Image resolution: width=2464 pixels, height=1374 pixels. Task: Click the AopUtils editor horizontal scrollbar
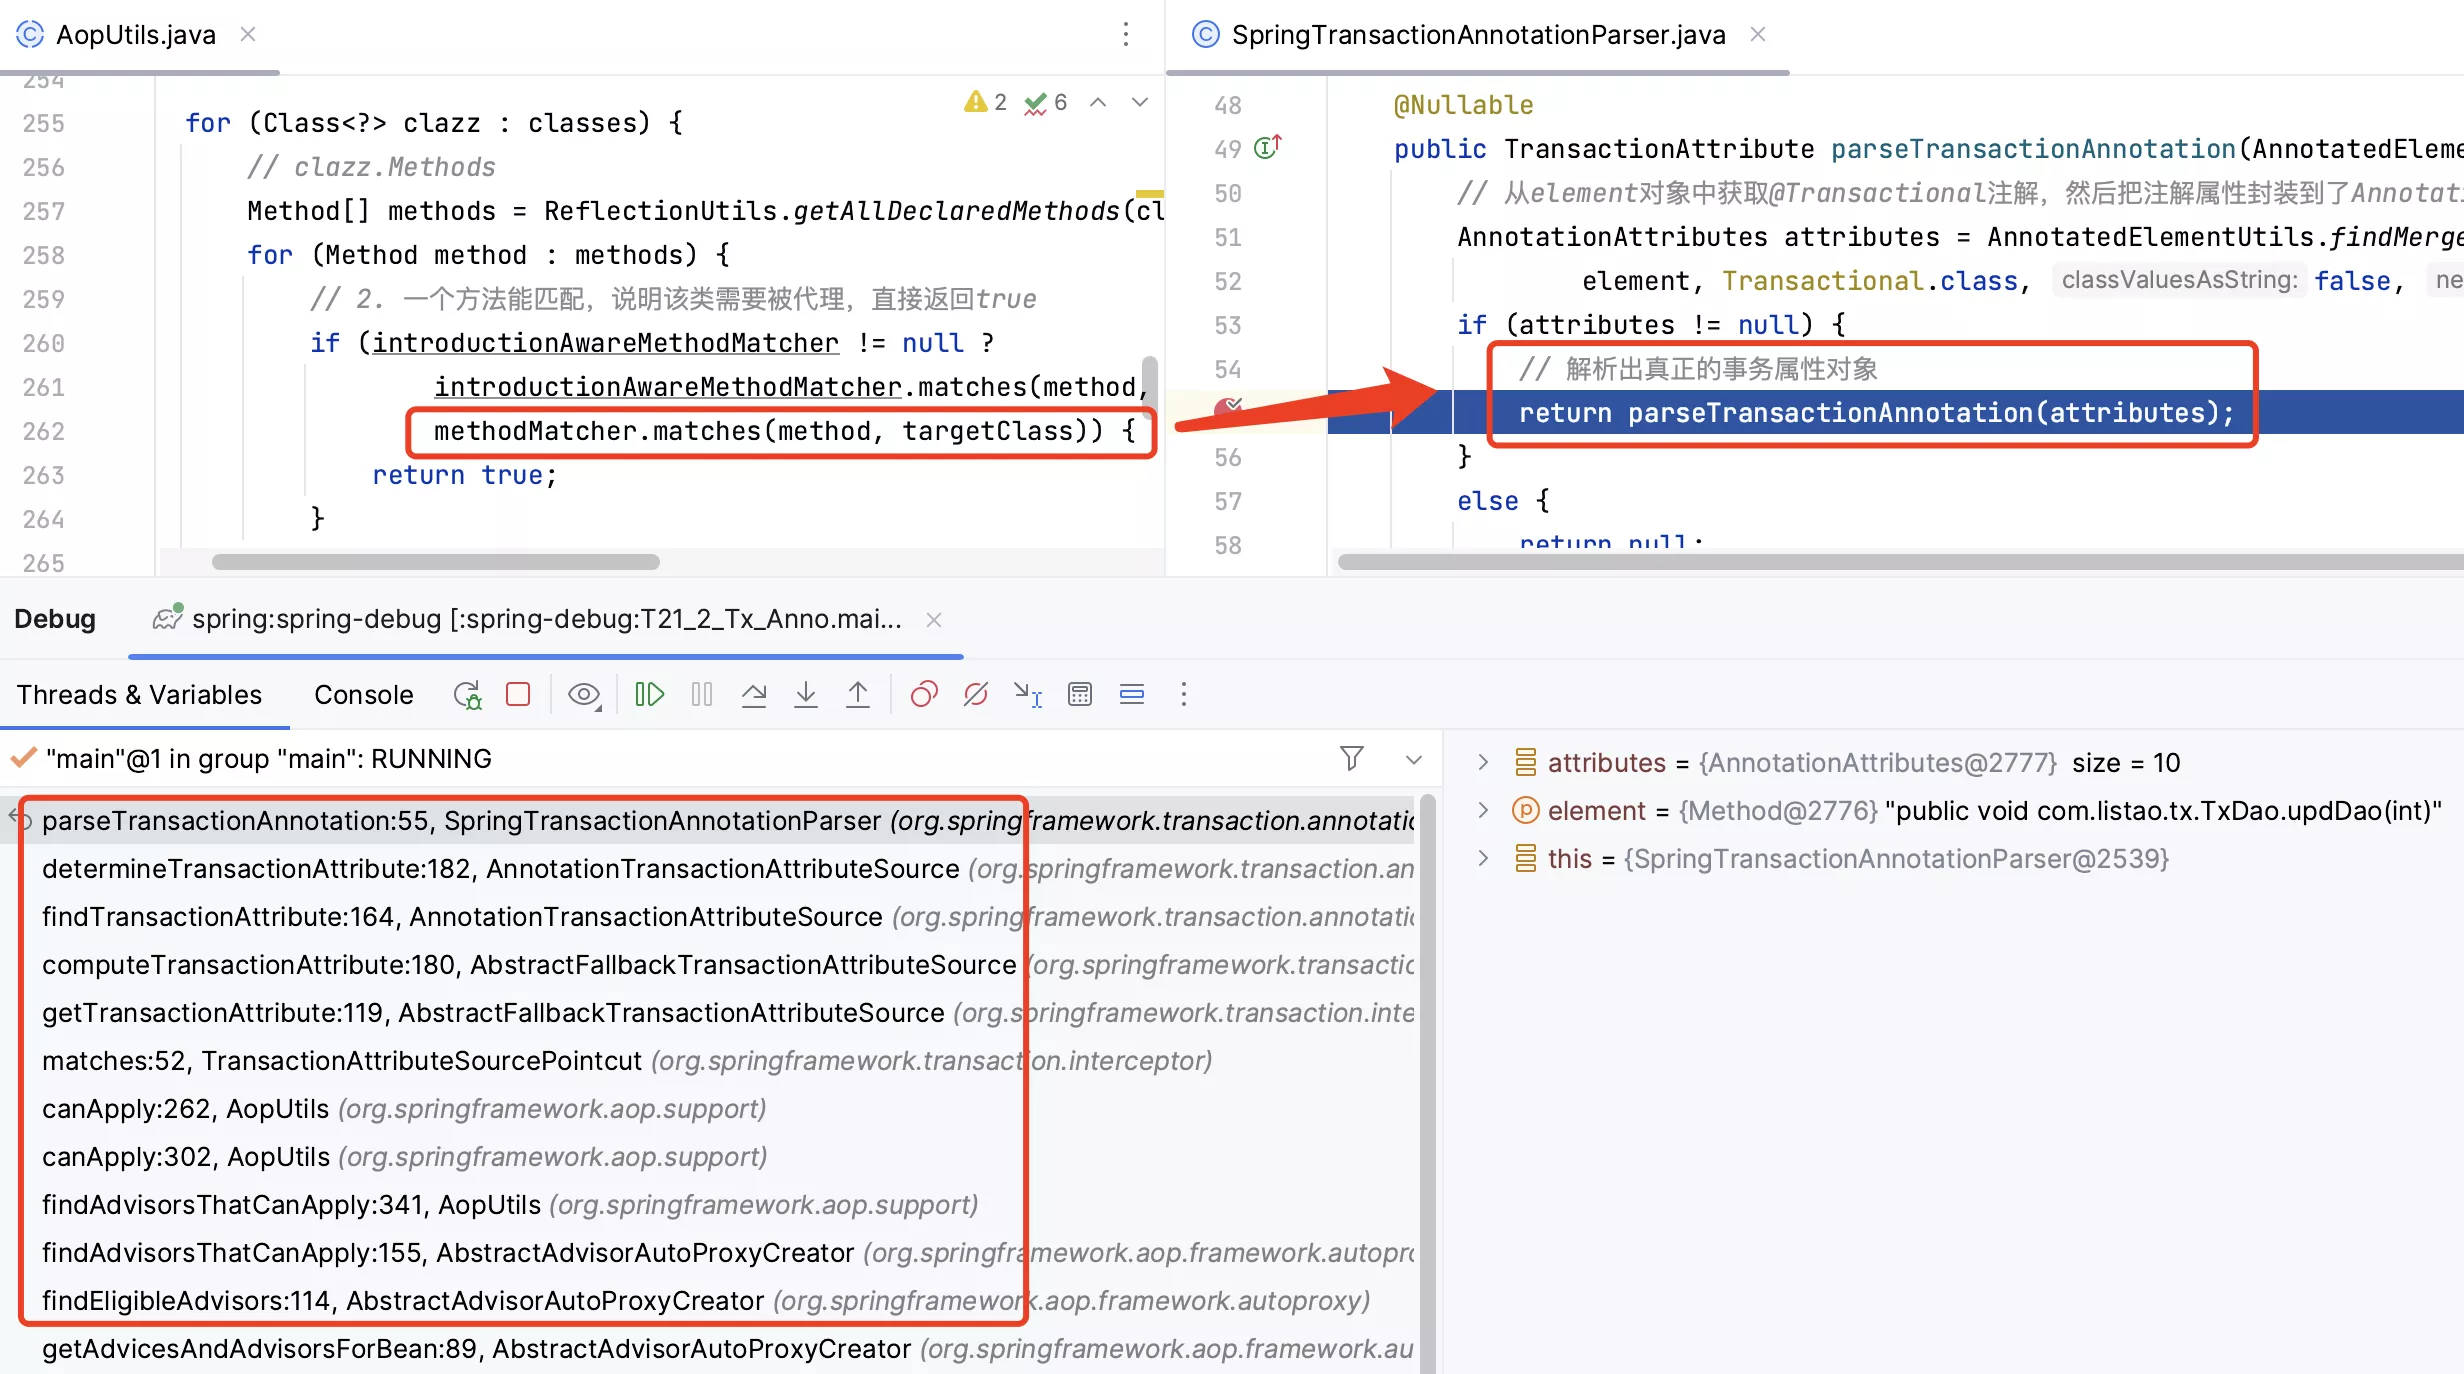point(436,562)
